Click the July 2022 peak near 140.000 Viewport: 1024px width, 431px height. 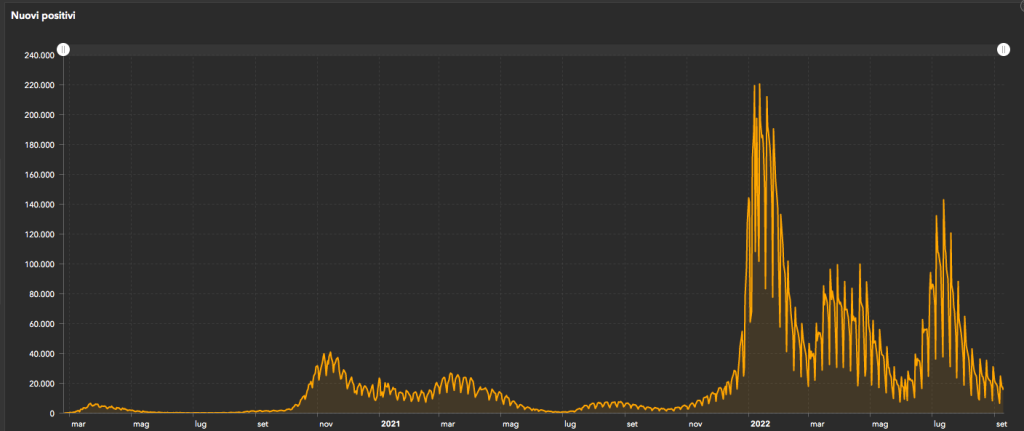click(942, 201)
